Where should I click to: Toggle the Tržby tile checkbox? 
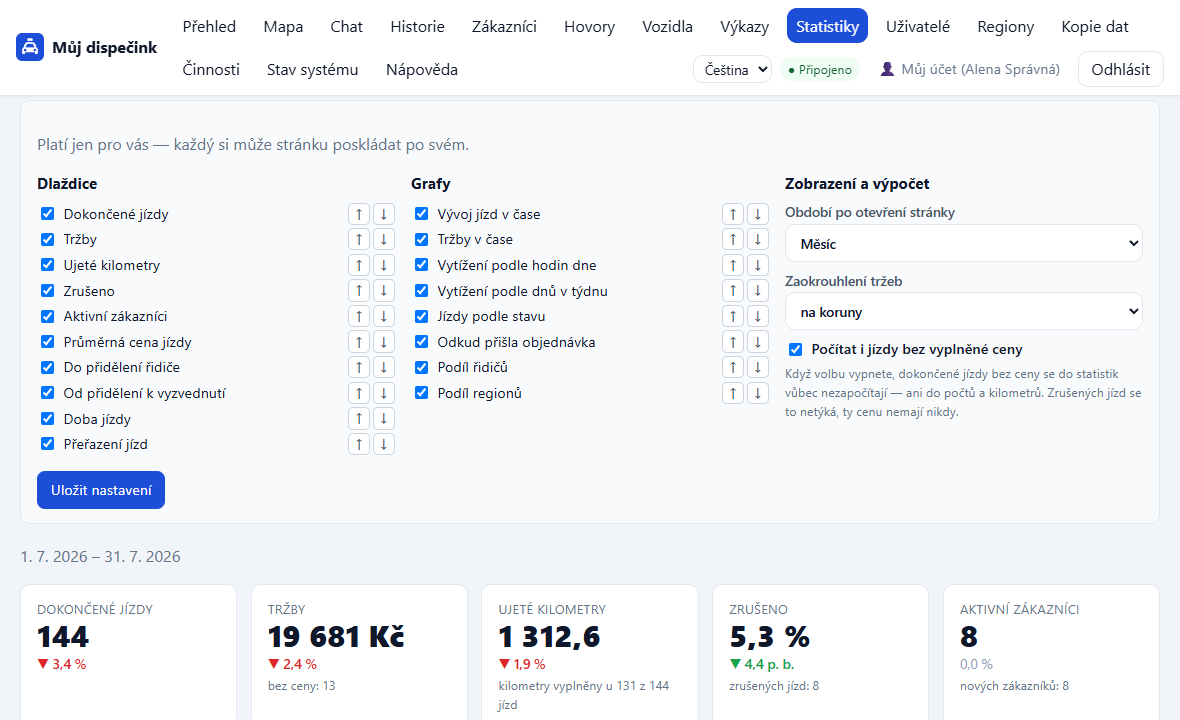47,239
